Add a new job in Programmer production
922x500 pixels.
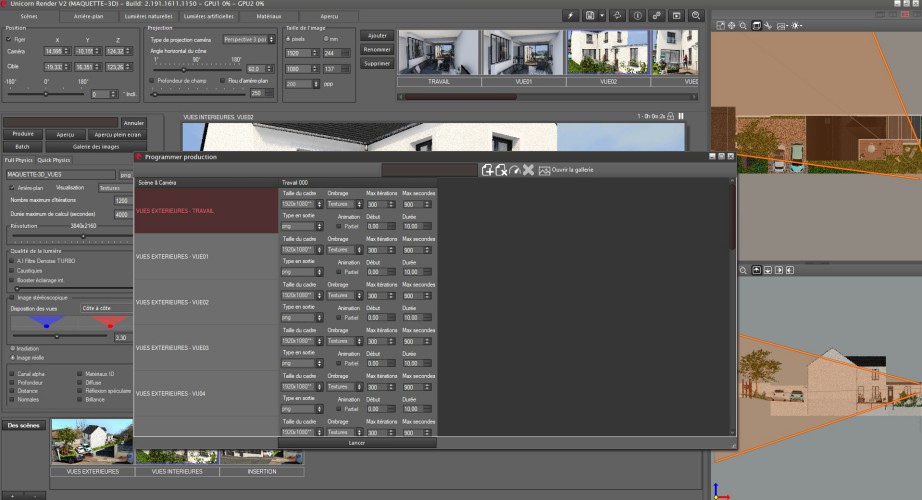[x=488, y=170]
